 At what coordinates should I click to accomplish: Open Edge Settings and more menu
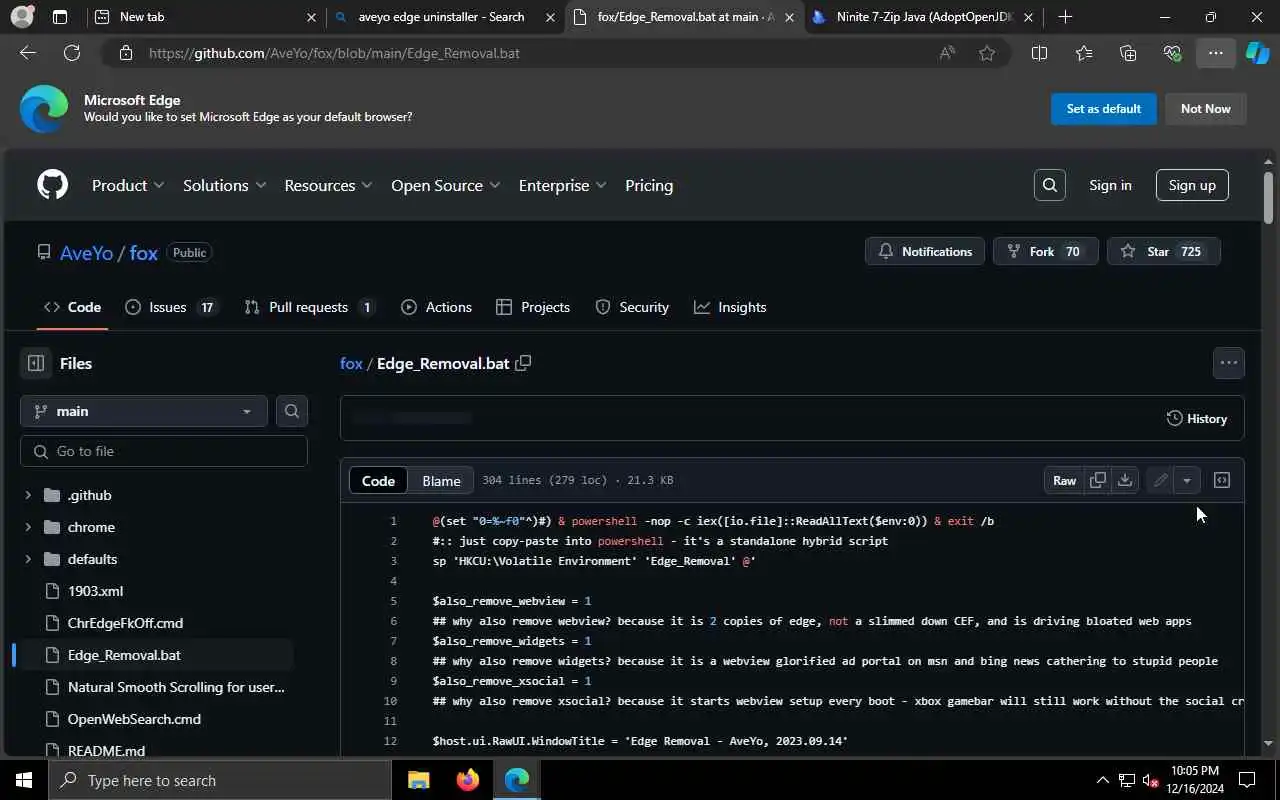(x=1215, y=53)
